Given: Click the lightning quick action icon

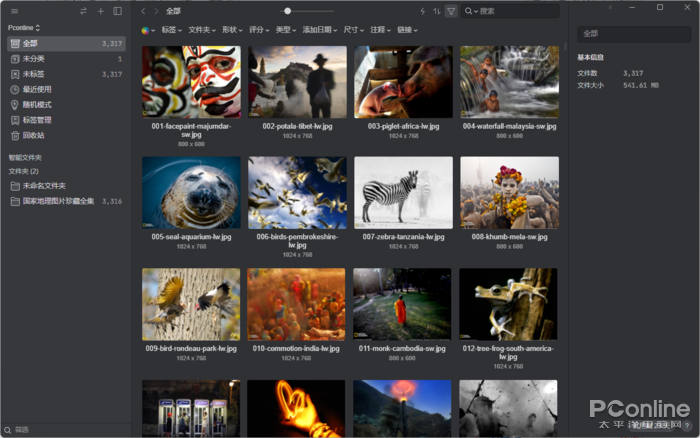Looking at the screenshot, I should [422, 11].
